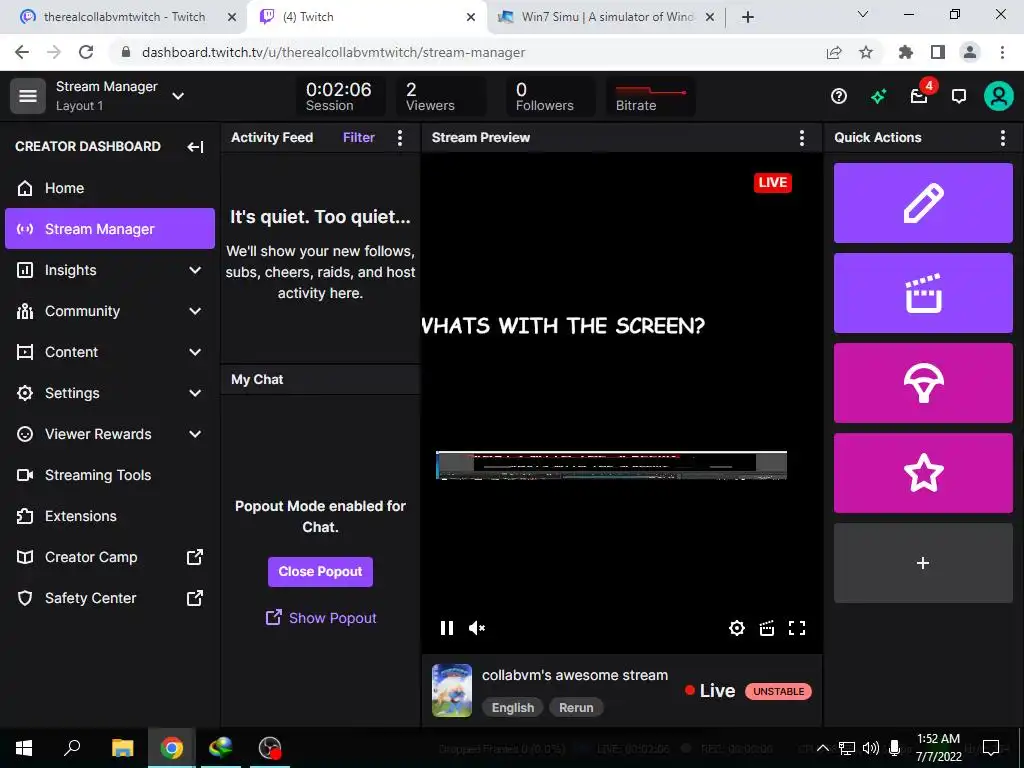This screenshot has height=768, width=1024.
Task: Open the hamburger navigation menu
Action: [x=27, y=96]
